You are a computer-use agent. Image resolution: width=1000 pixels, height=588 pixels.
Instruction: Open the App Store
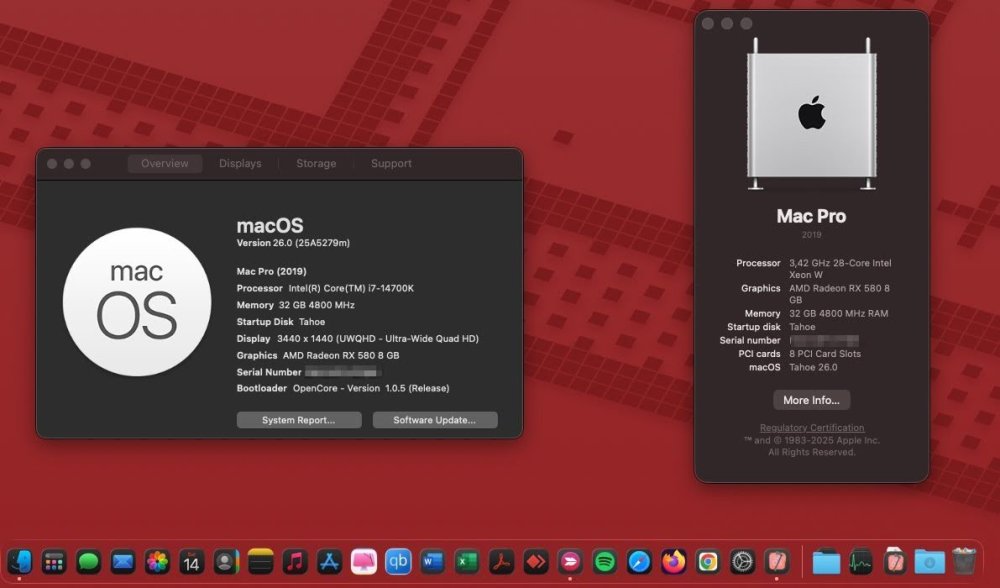(329, 562)
